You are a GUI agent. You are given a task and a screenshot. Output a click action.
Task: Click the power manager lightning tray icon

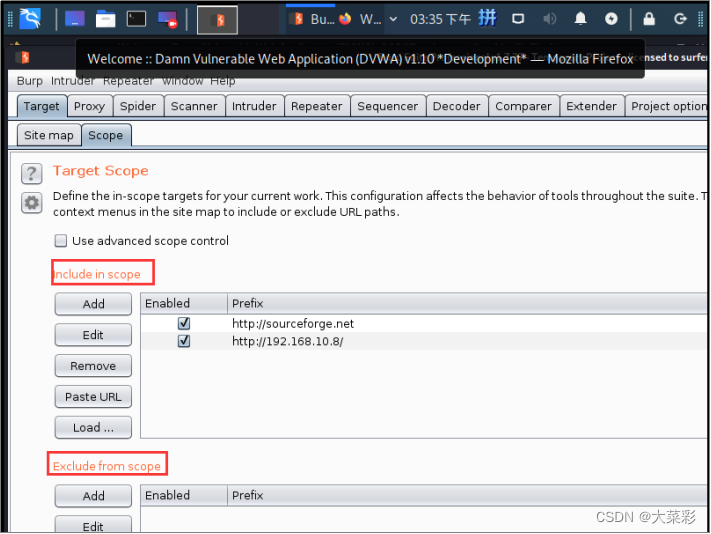[611, 19]
